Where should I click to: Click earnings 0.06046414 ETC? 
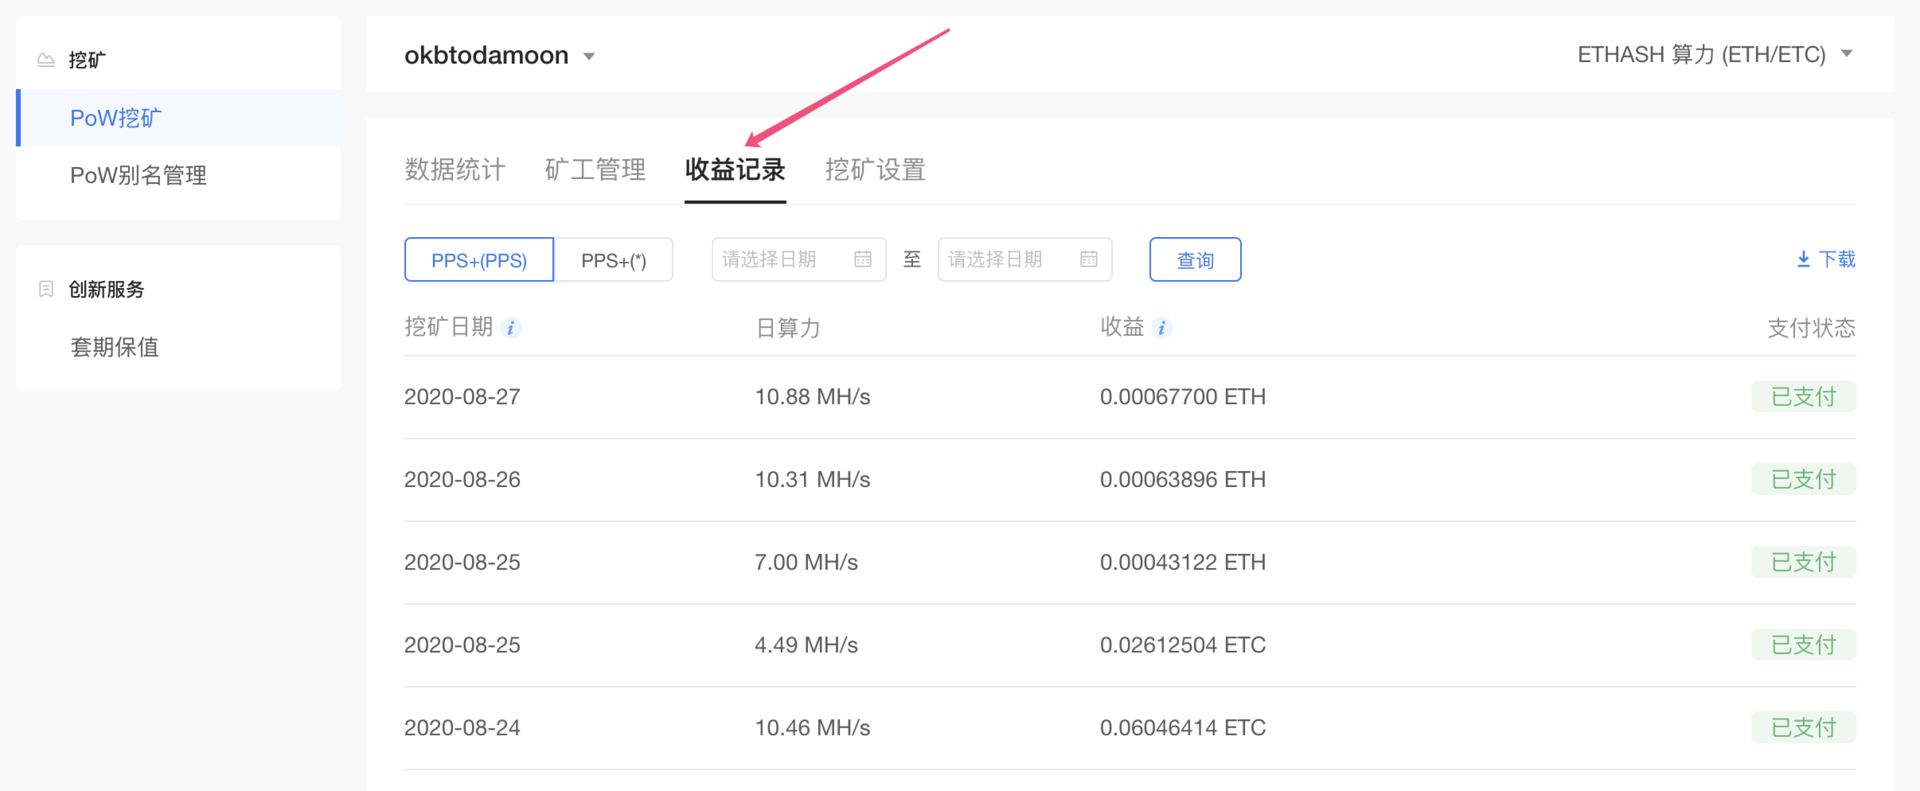(x=1183, y=728)
